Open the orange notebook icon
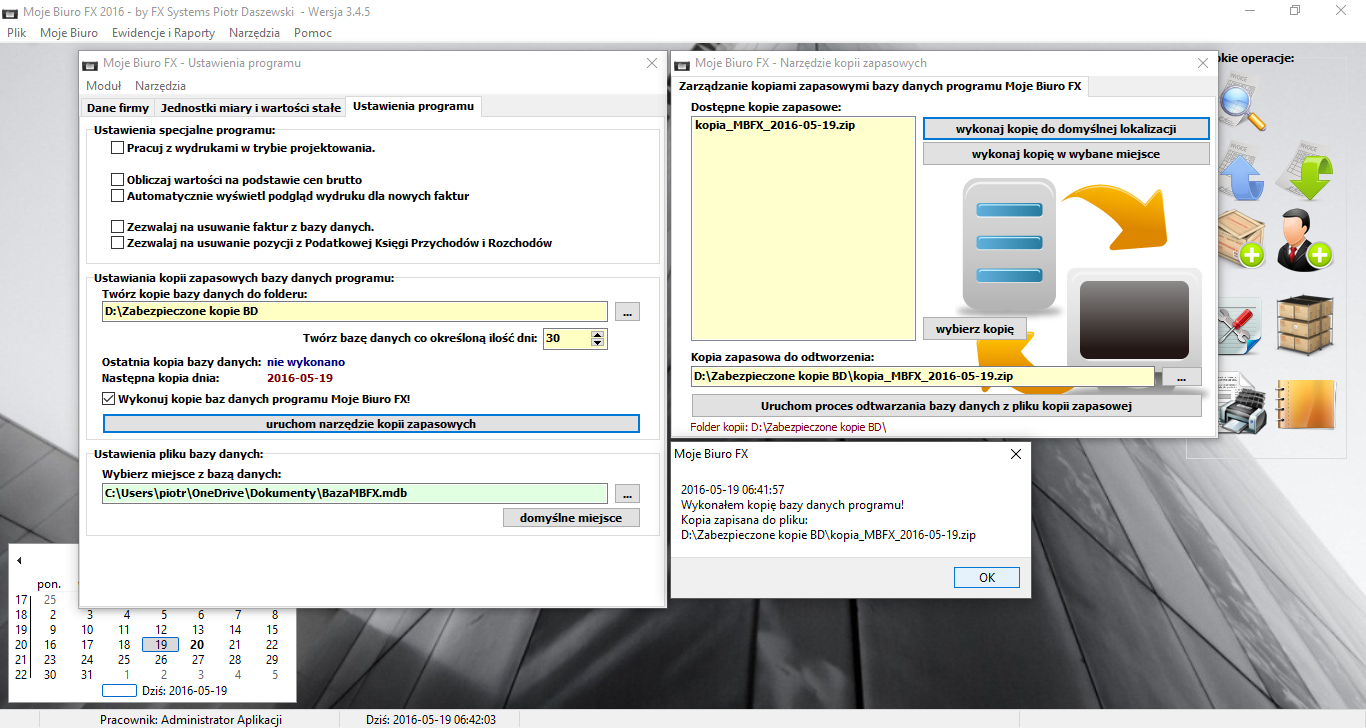This screenshot has width=1366, height=728. (1306, 405)
